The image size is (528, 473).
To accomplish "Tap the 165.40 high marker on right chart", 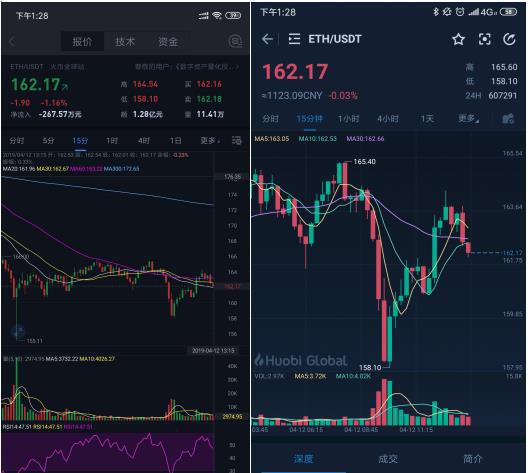I will pyautogui.click(x=365, y=162).
